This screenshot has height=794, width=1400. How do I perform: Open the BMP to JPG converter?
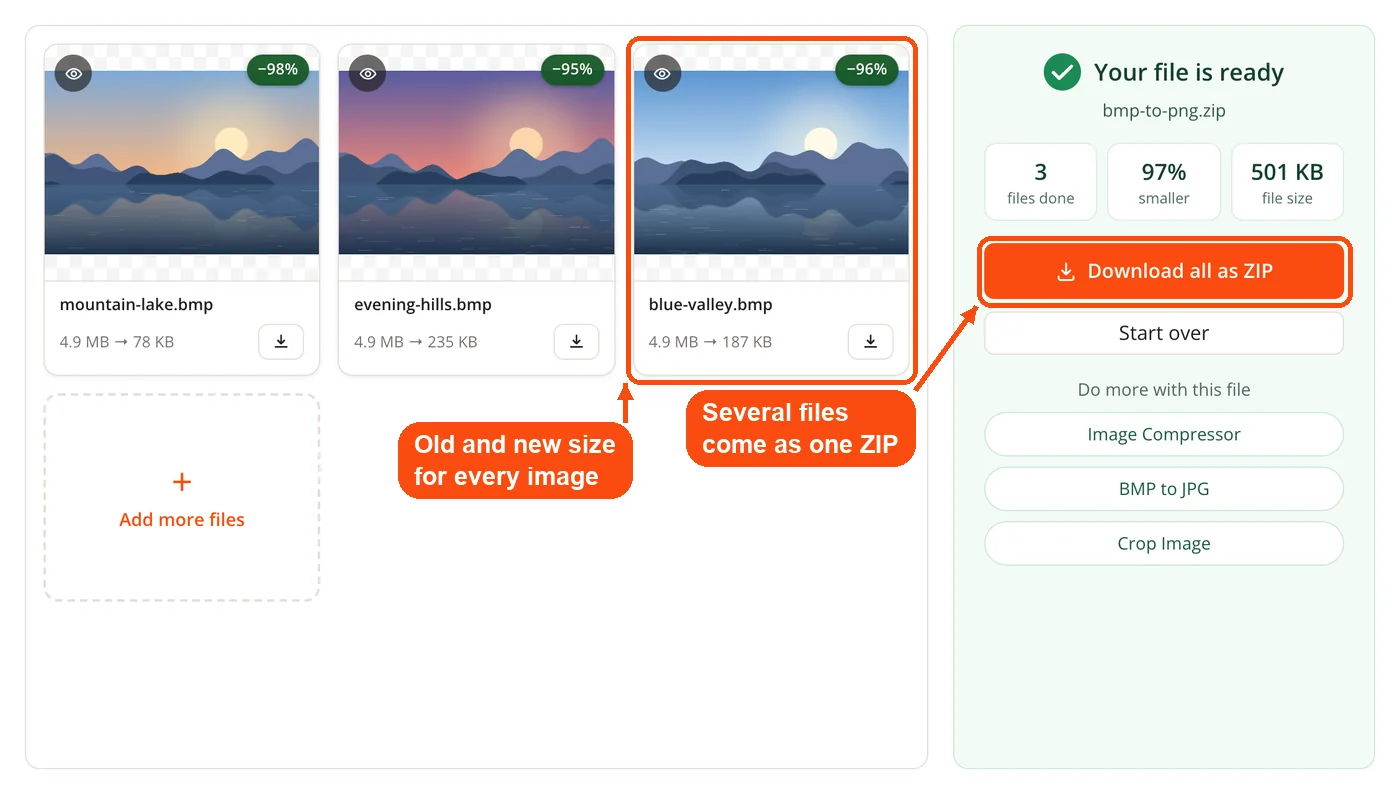tap(1164, 489)
